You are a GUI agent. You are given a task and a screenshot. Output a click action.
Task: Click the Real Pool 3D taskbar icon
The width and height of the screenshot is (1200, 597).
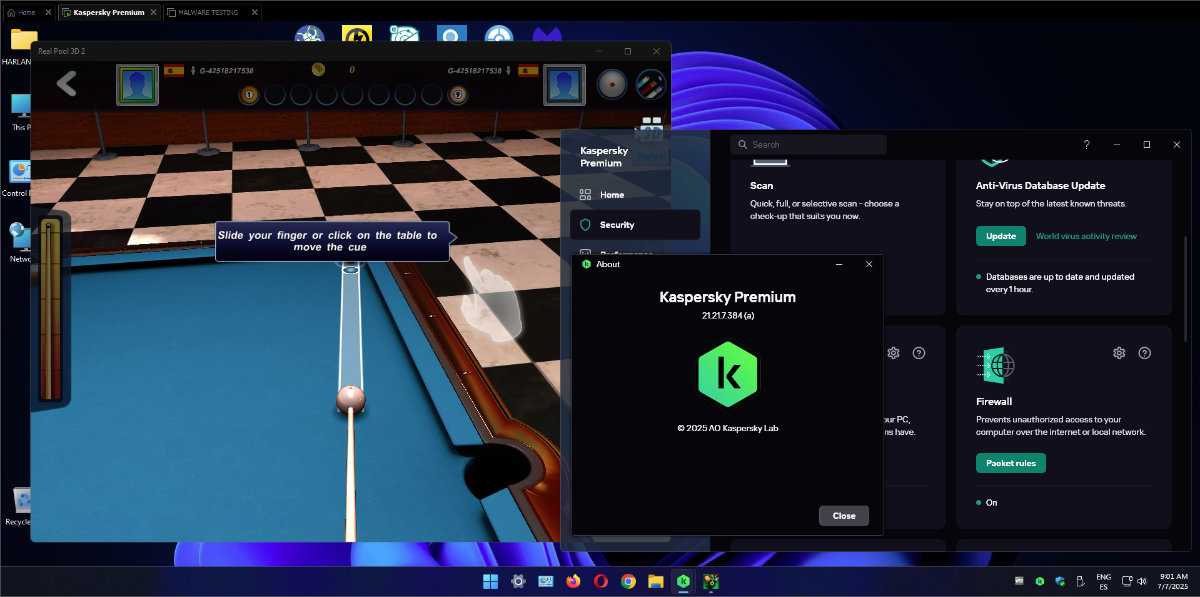pyautogui.click(x=711, y=581)
